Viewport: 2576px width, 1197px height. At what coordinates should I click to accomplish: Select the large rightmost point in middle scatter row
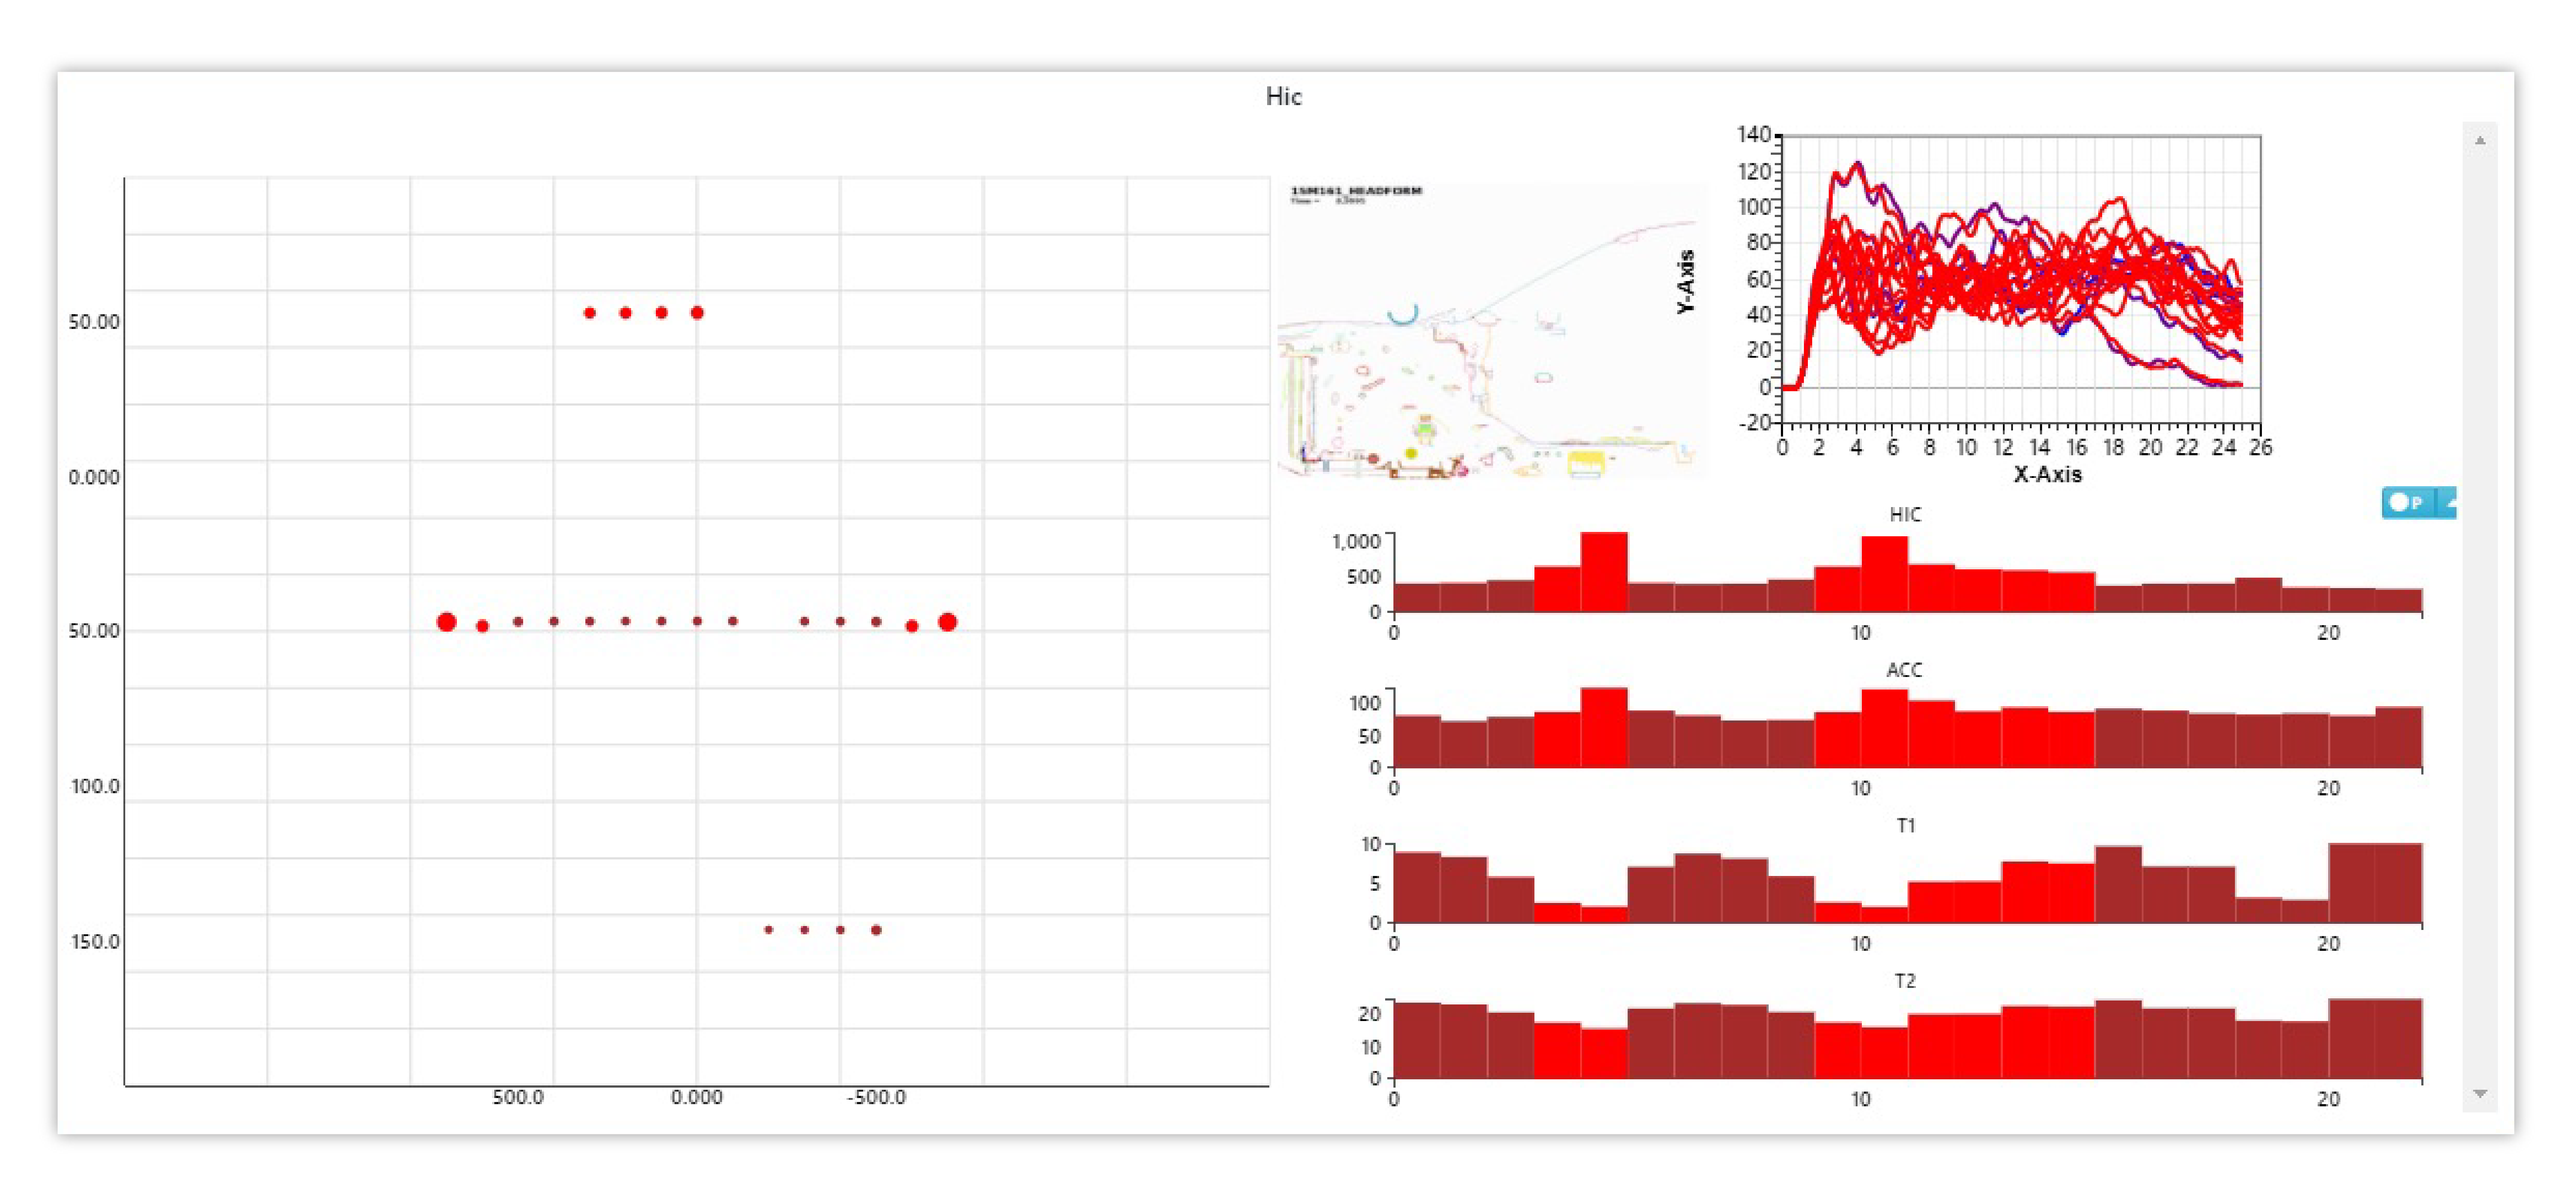click(948, 622)
